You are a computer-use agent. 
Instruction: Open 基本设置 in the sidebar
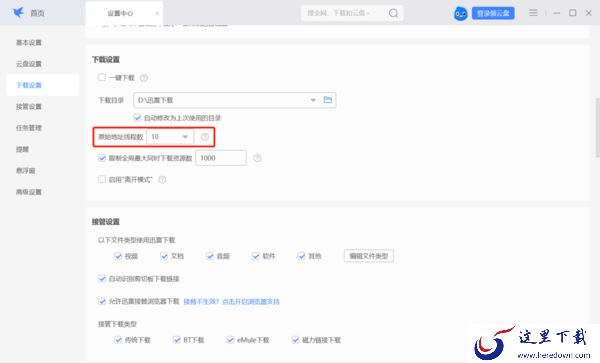[x=29, y=42]
